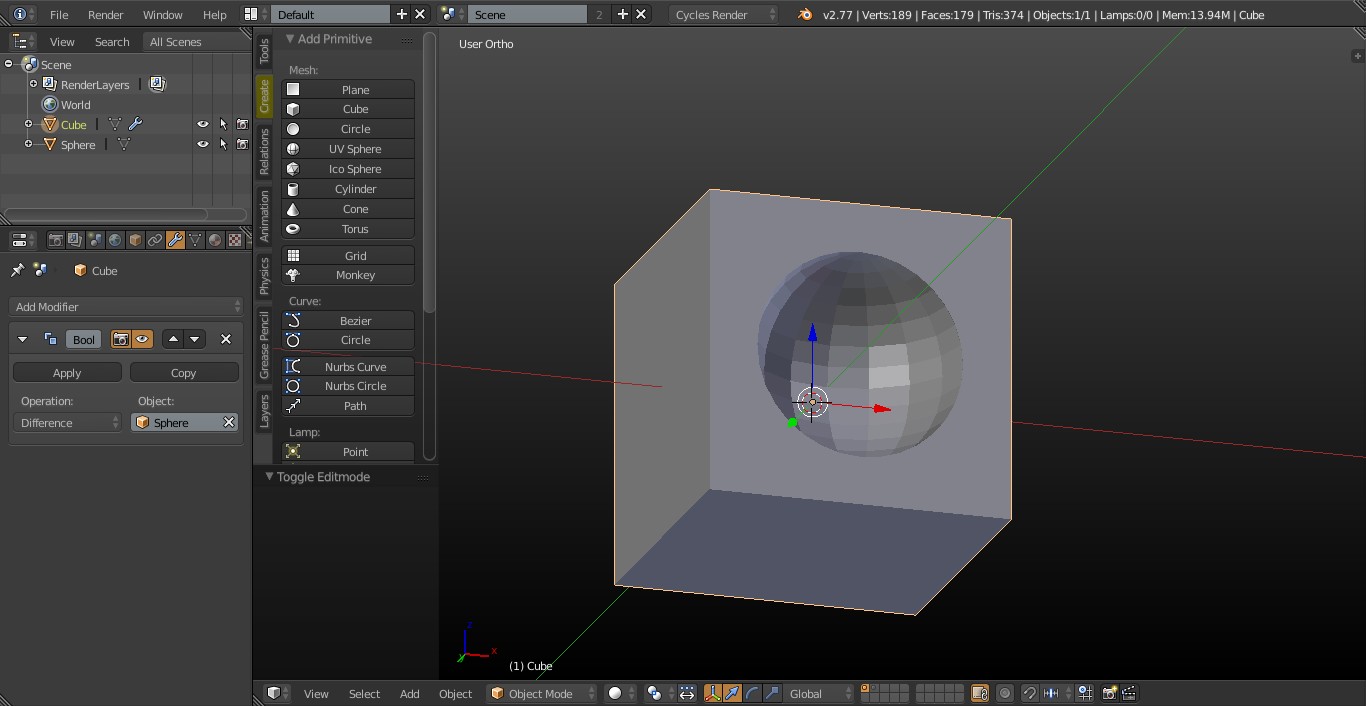Open the Object properties tab cube icon

pyautogui.click(x=135, y=240)
